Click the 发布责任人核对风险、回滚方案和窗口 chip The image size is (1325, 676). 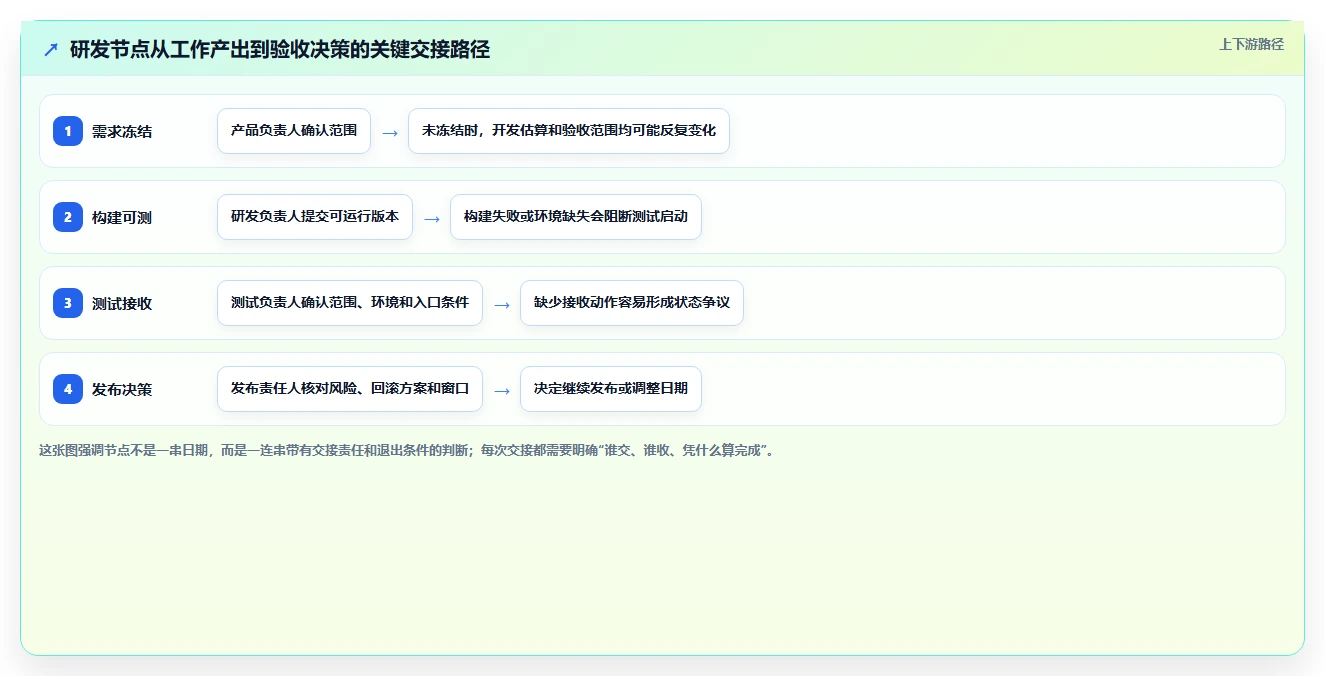(350, 389)
